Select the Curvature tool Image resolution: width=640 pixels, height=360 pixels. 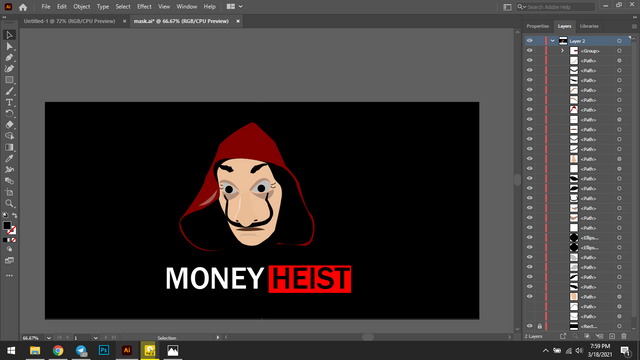(9, 69)
